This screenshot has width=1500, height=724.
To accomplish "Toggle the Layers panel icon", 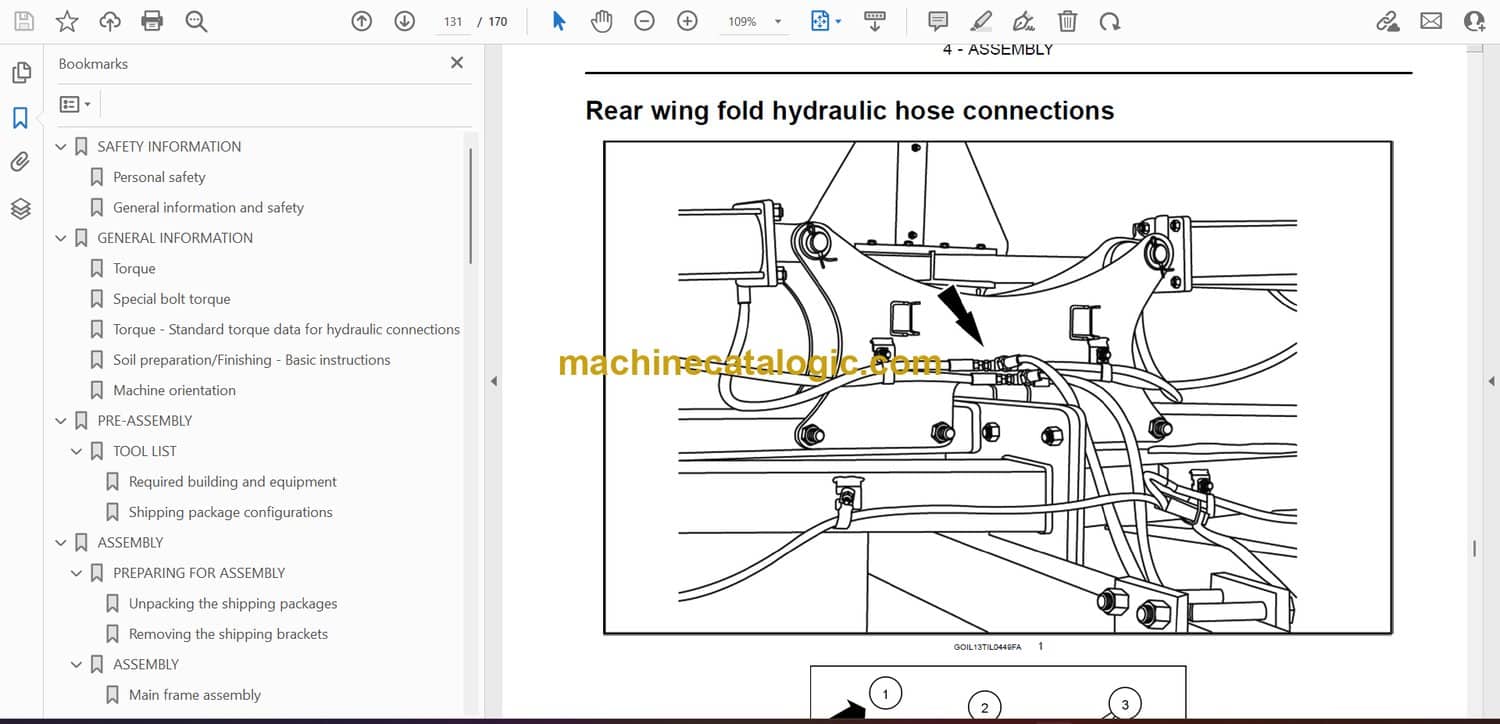I will coord(20,208).
